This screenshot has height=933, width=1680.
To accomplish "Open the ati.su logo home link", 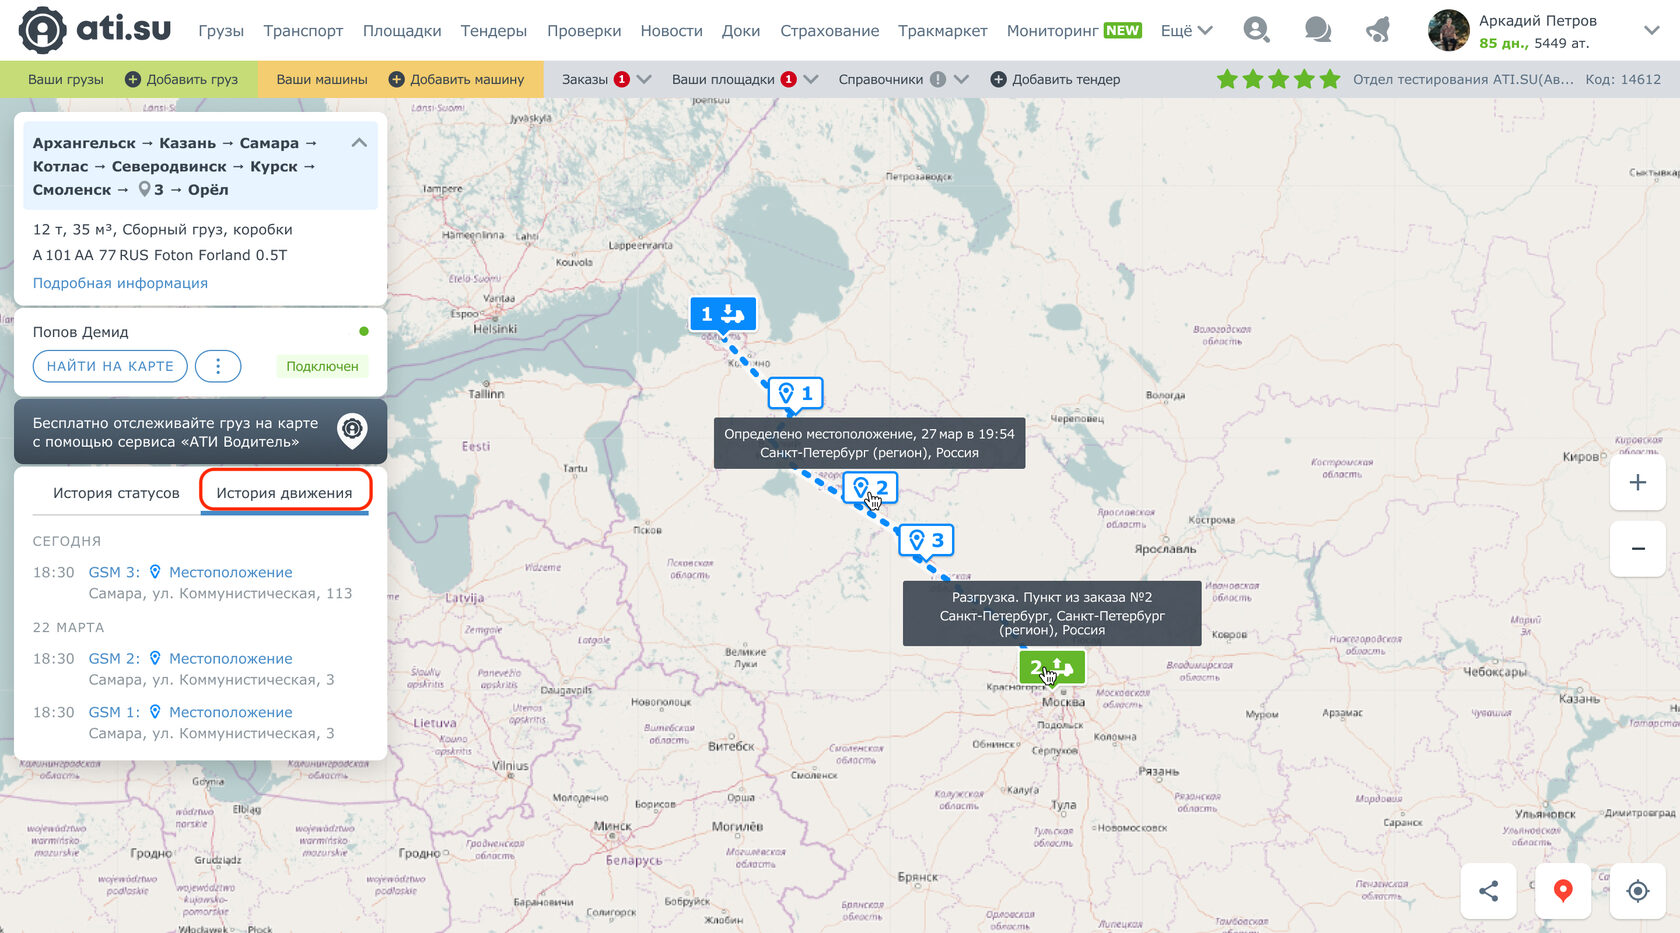I will pos(95,30).
